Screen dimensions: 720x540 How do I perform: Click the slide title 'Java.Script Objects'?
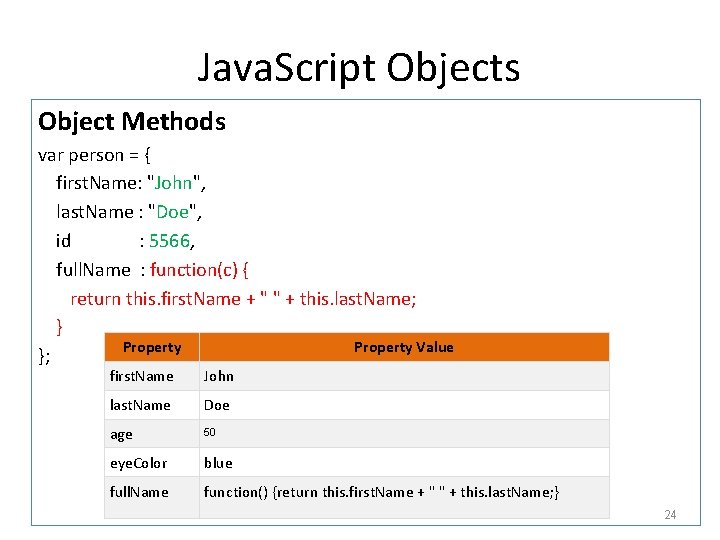pyautogui.click(x=359, y=68)
